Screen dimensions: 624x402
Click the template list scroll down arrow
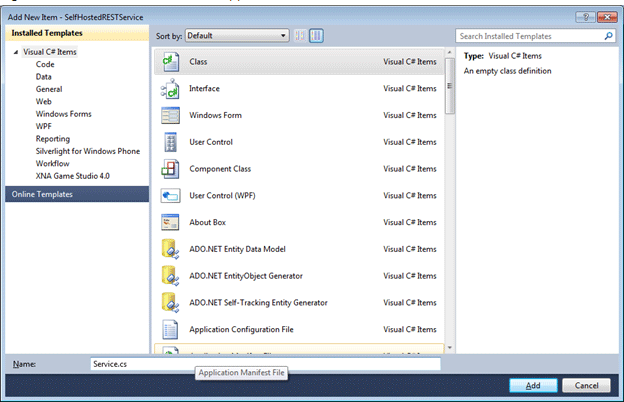coord(449,348)
